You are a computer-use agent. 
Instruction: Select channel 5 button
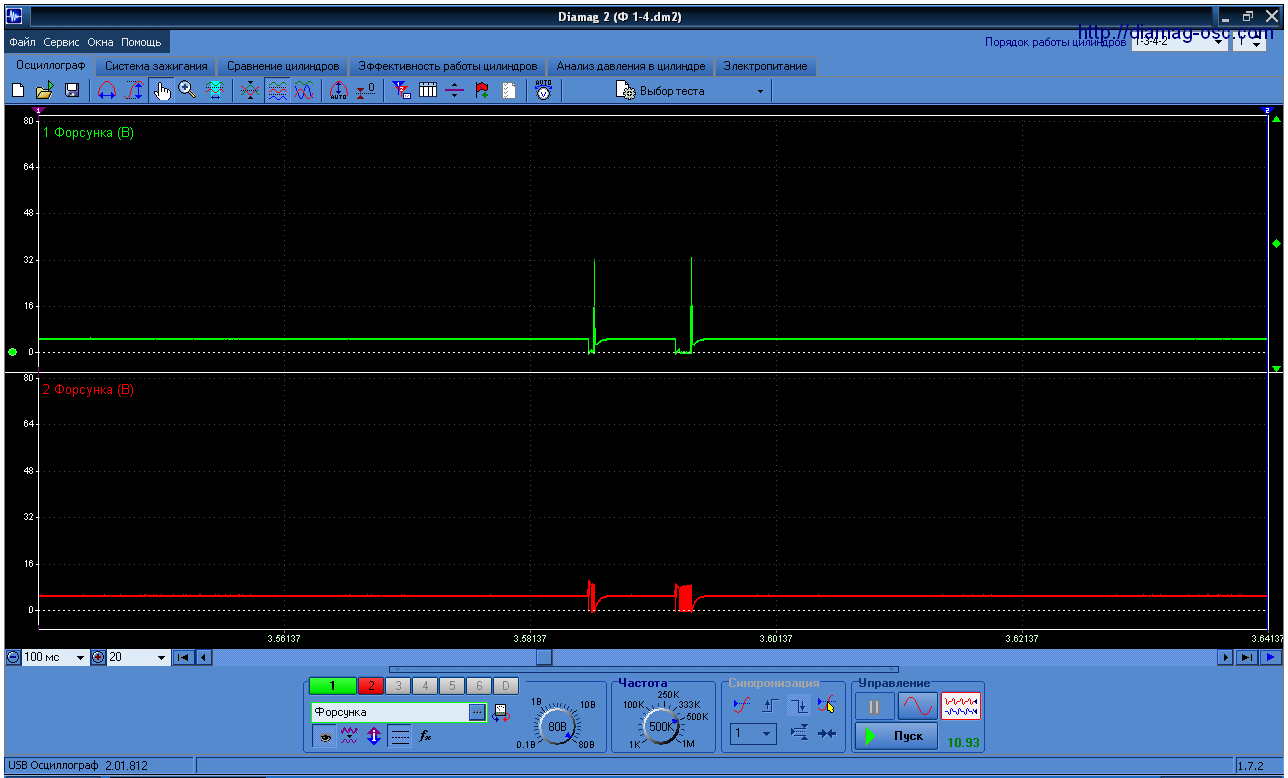452,686
